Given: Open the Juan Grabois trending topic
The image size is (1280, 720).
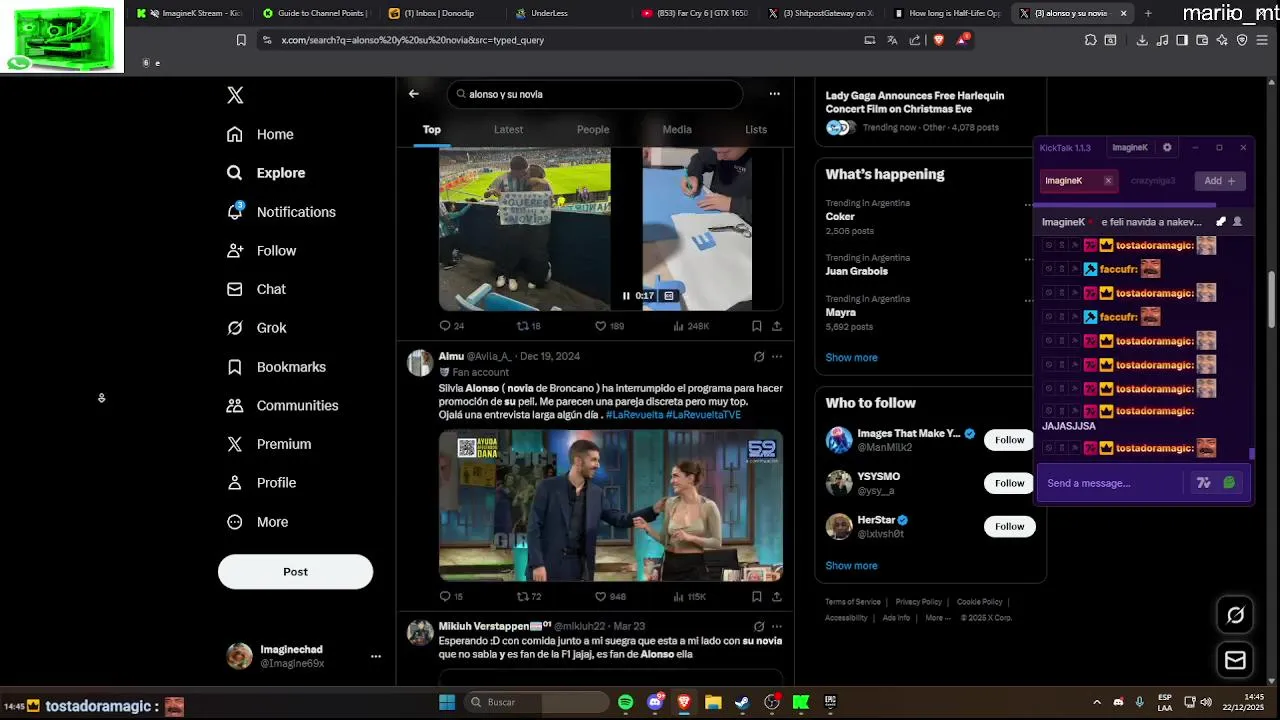Looking at the screenshot, I should coord(856,271).
